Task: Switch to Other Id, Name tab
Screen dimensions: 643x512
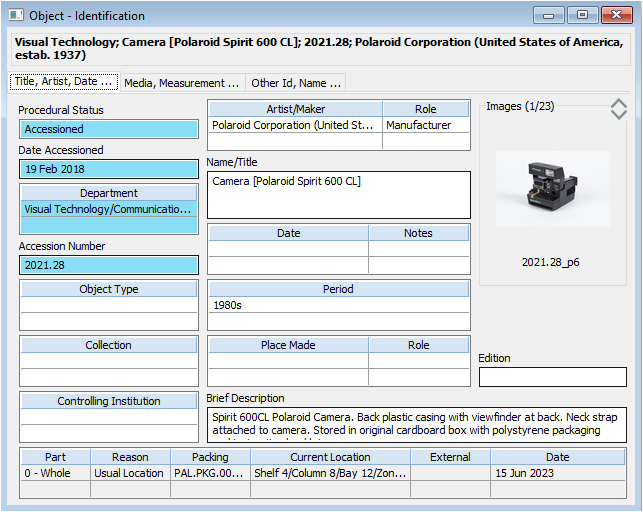Action: [296, 83]
